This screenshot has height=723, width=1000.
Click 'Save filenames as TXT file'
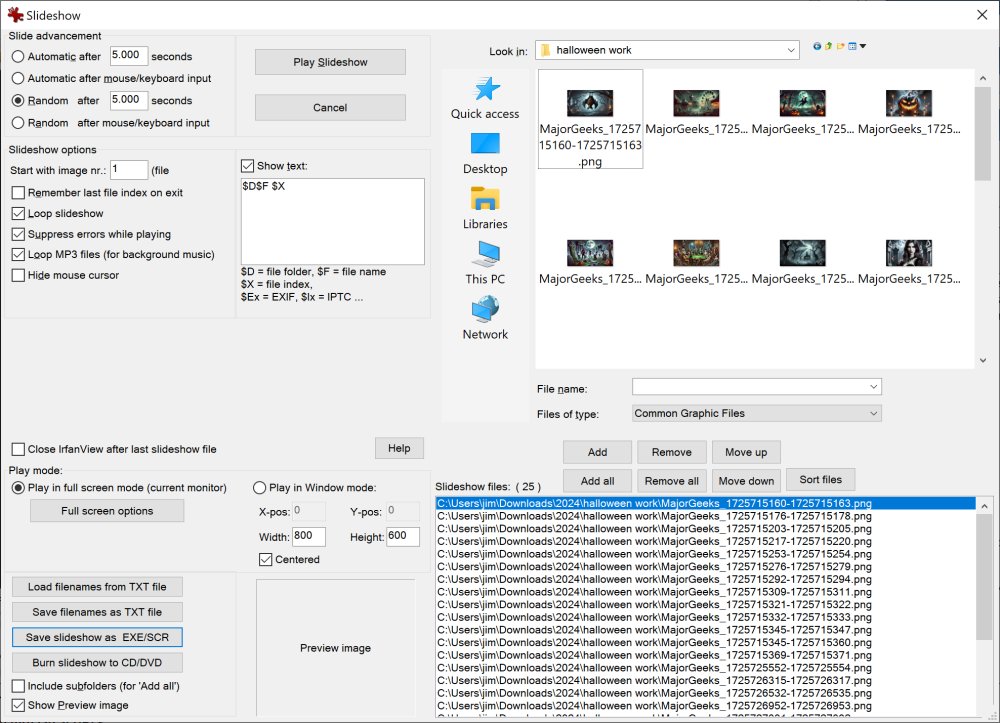click(x=97, y=612)
